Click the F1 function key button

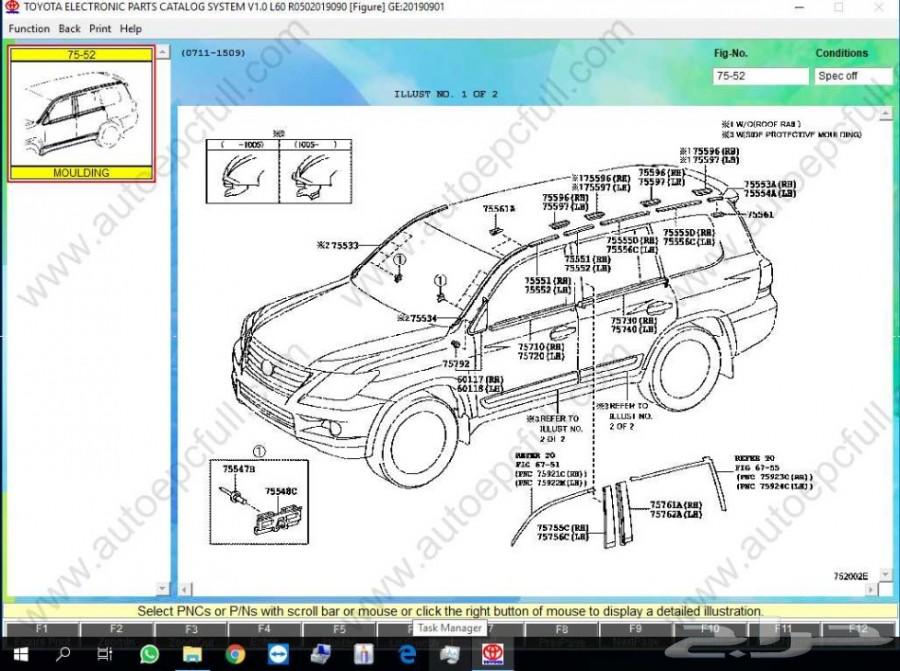point(41,630)
